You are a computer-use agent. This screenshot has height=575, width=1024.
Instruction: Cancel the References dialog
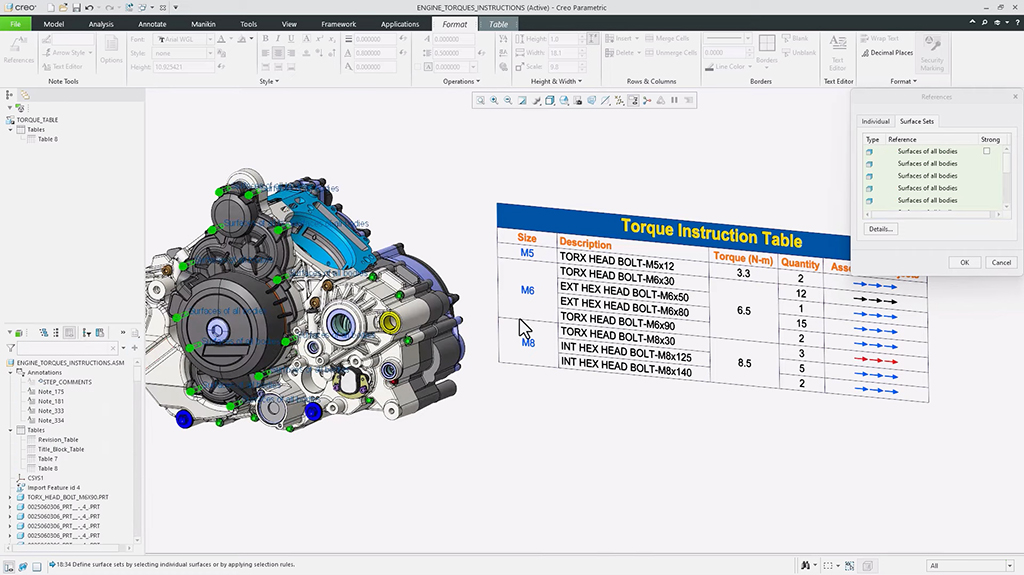(1001, 263)
